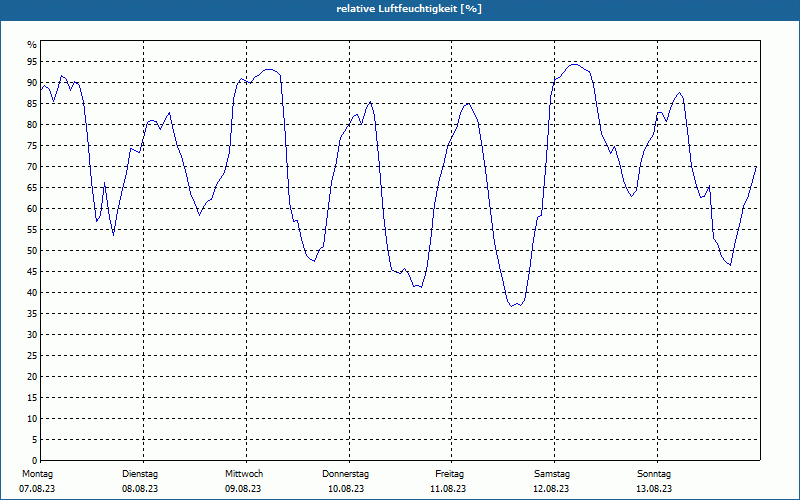
Task: Click the 'Montag' day label
Action: 37,474
